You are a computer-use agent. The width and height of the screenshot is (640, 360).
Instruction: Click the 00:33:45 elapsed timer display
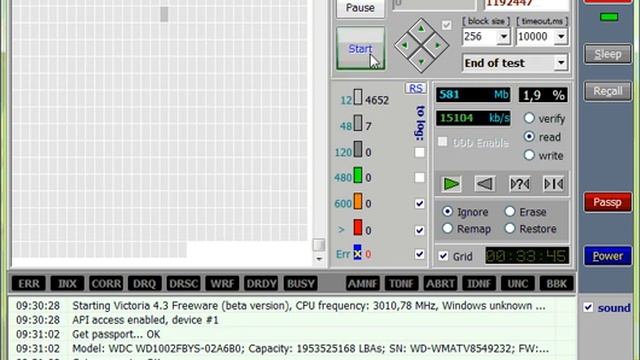pyautogui.click(x=527, y=256)
